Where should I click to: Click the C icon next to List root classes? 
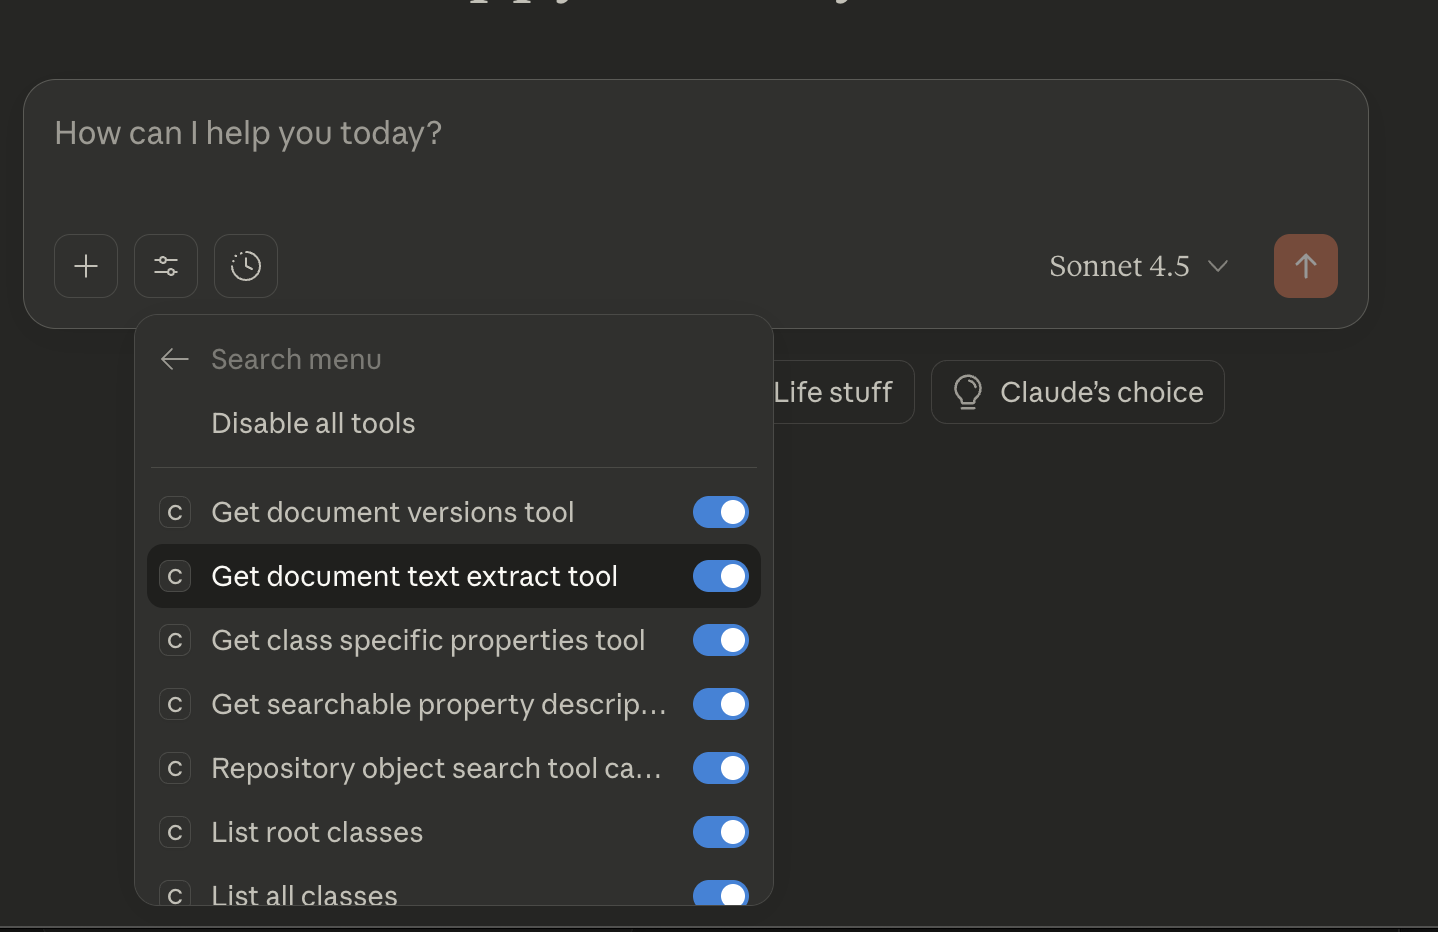(174, 831)
